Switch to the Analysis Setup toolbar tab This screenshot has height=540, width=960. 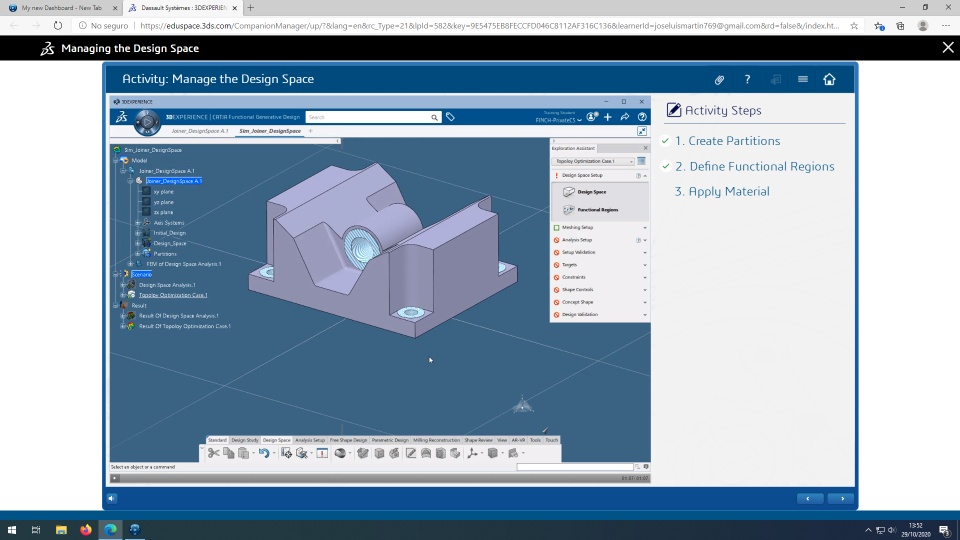tap(310, 440)
